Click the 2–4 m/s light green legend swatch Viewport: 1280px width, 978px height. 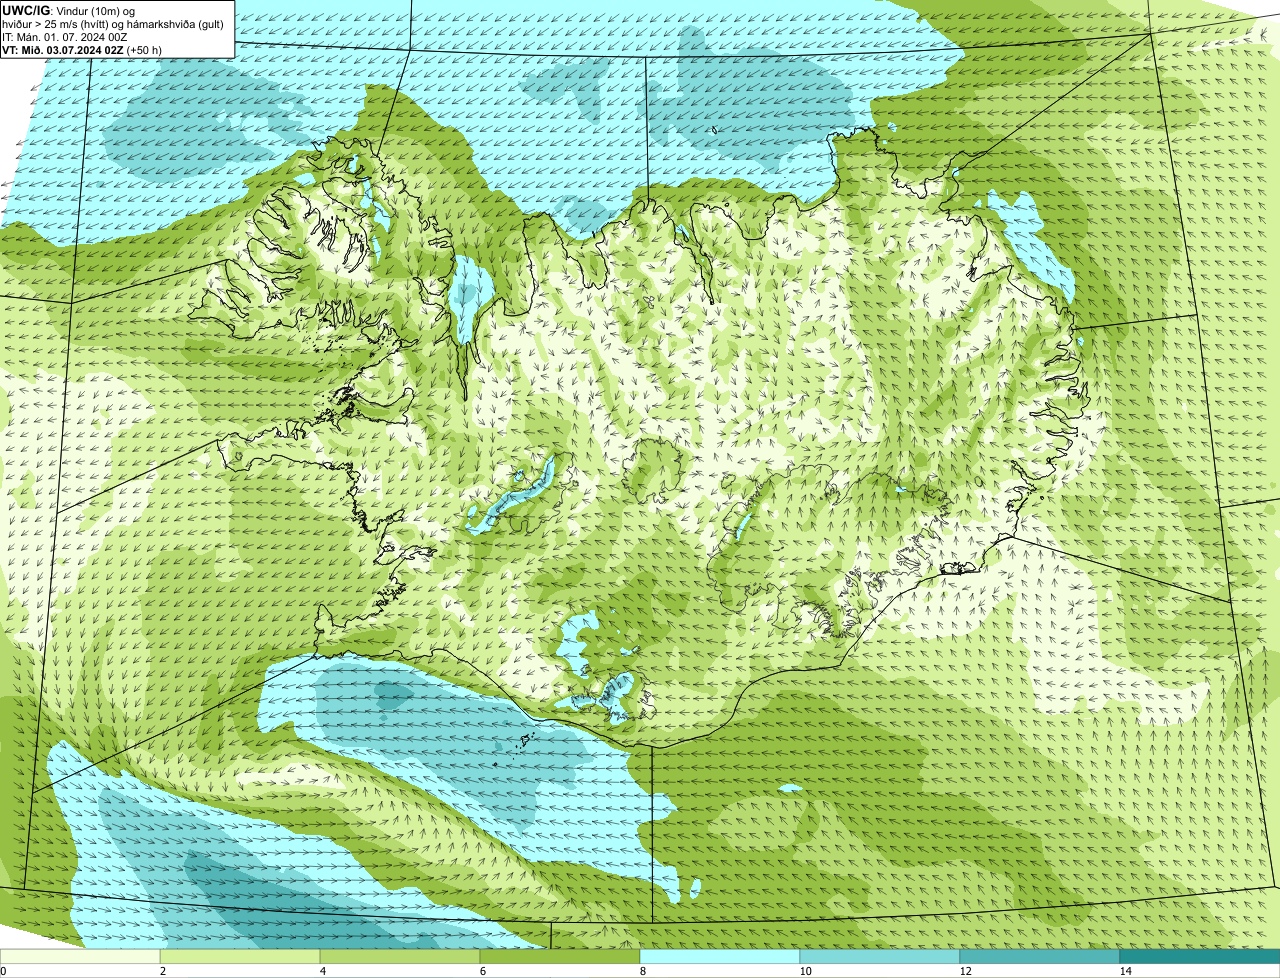(x=240, y=956)
